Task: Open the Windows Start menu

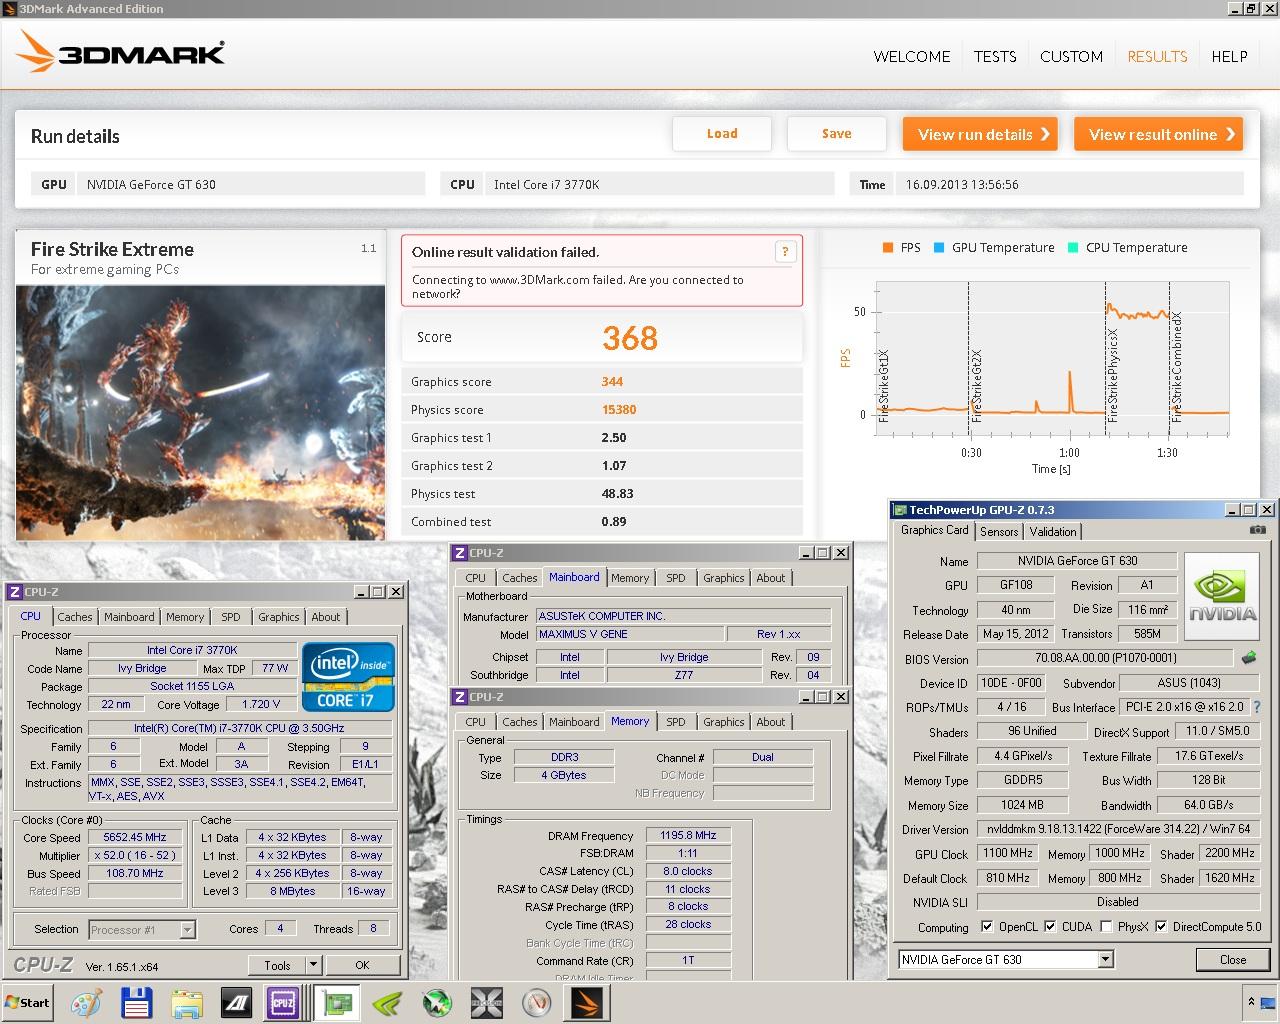Action: pyautogui.click(x=28, y=1003)
